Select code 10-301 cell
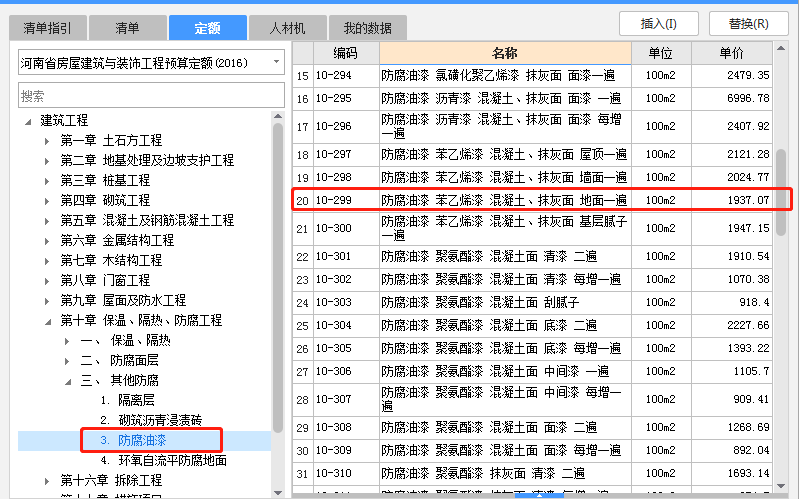799x499 pixels. click(346, 256)
